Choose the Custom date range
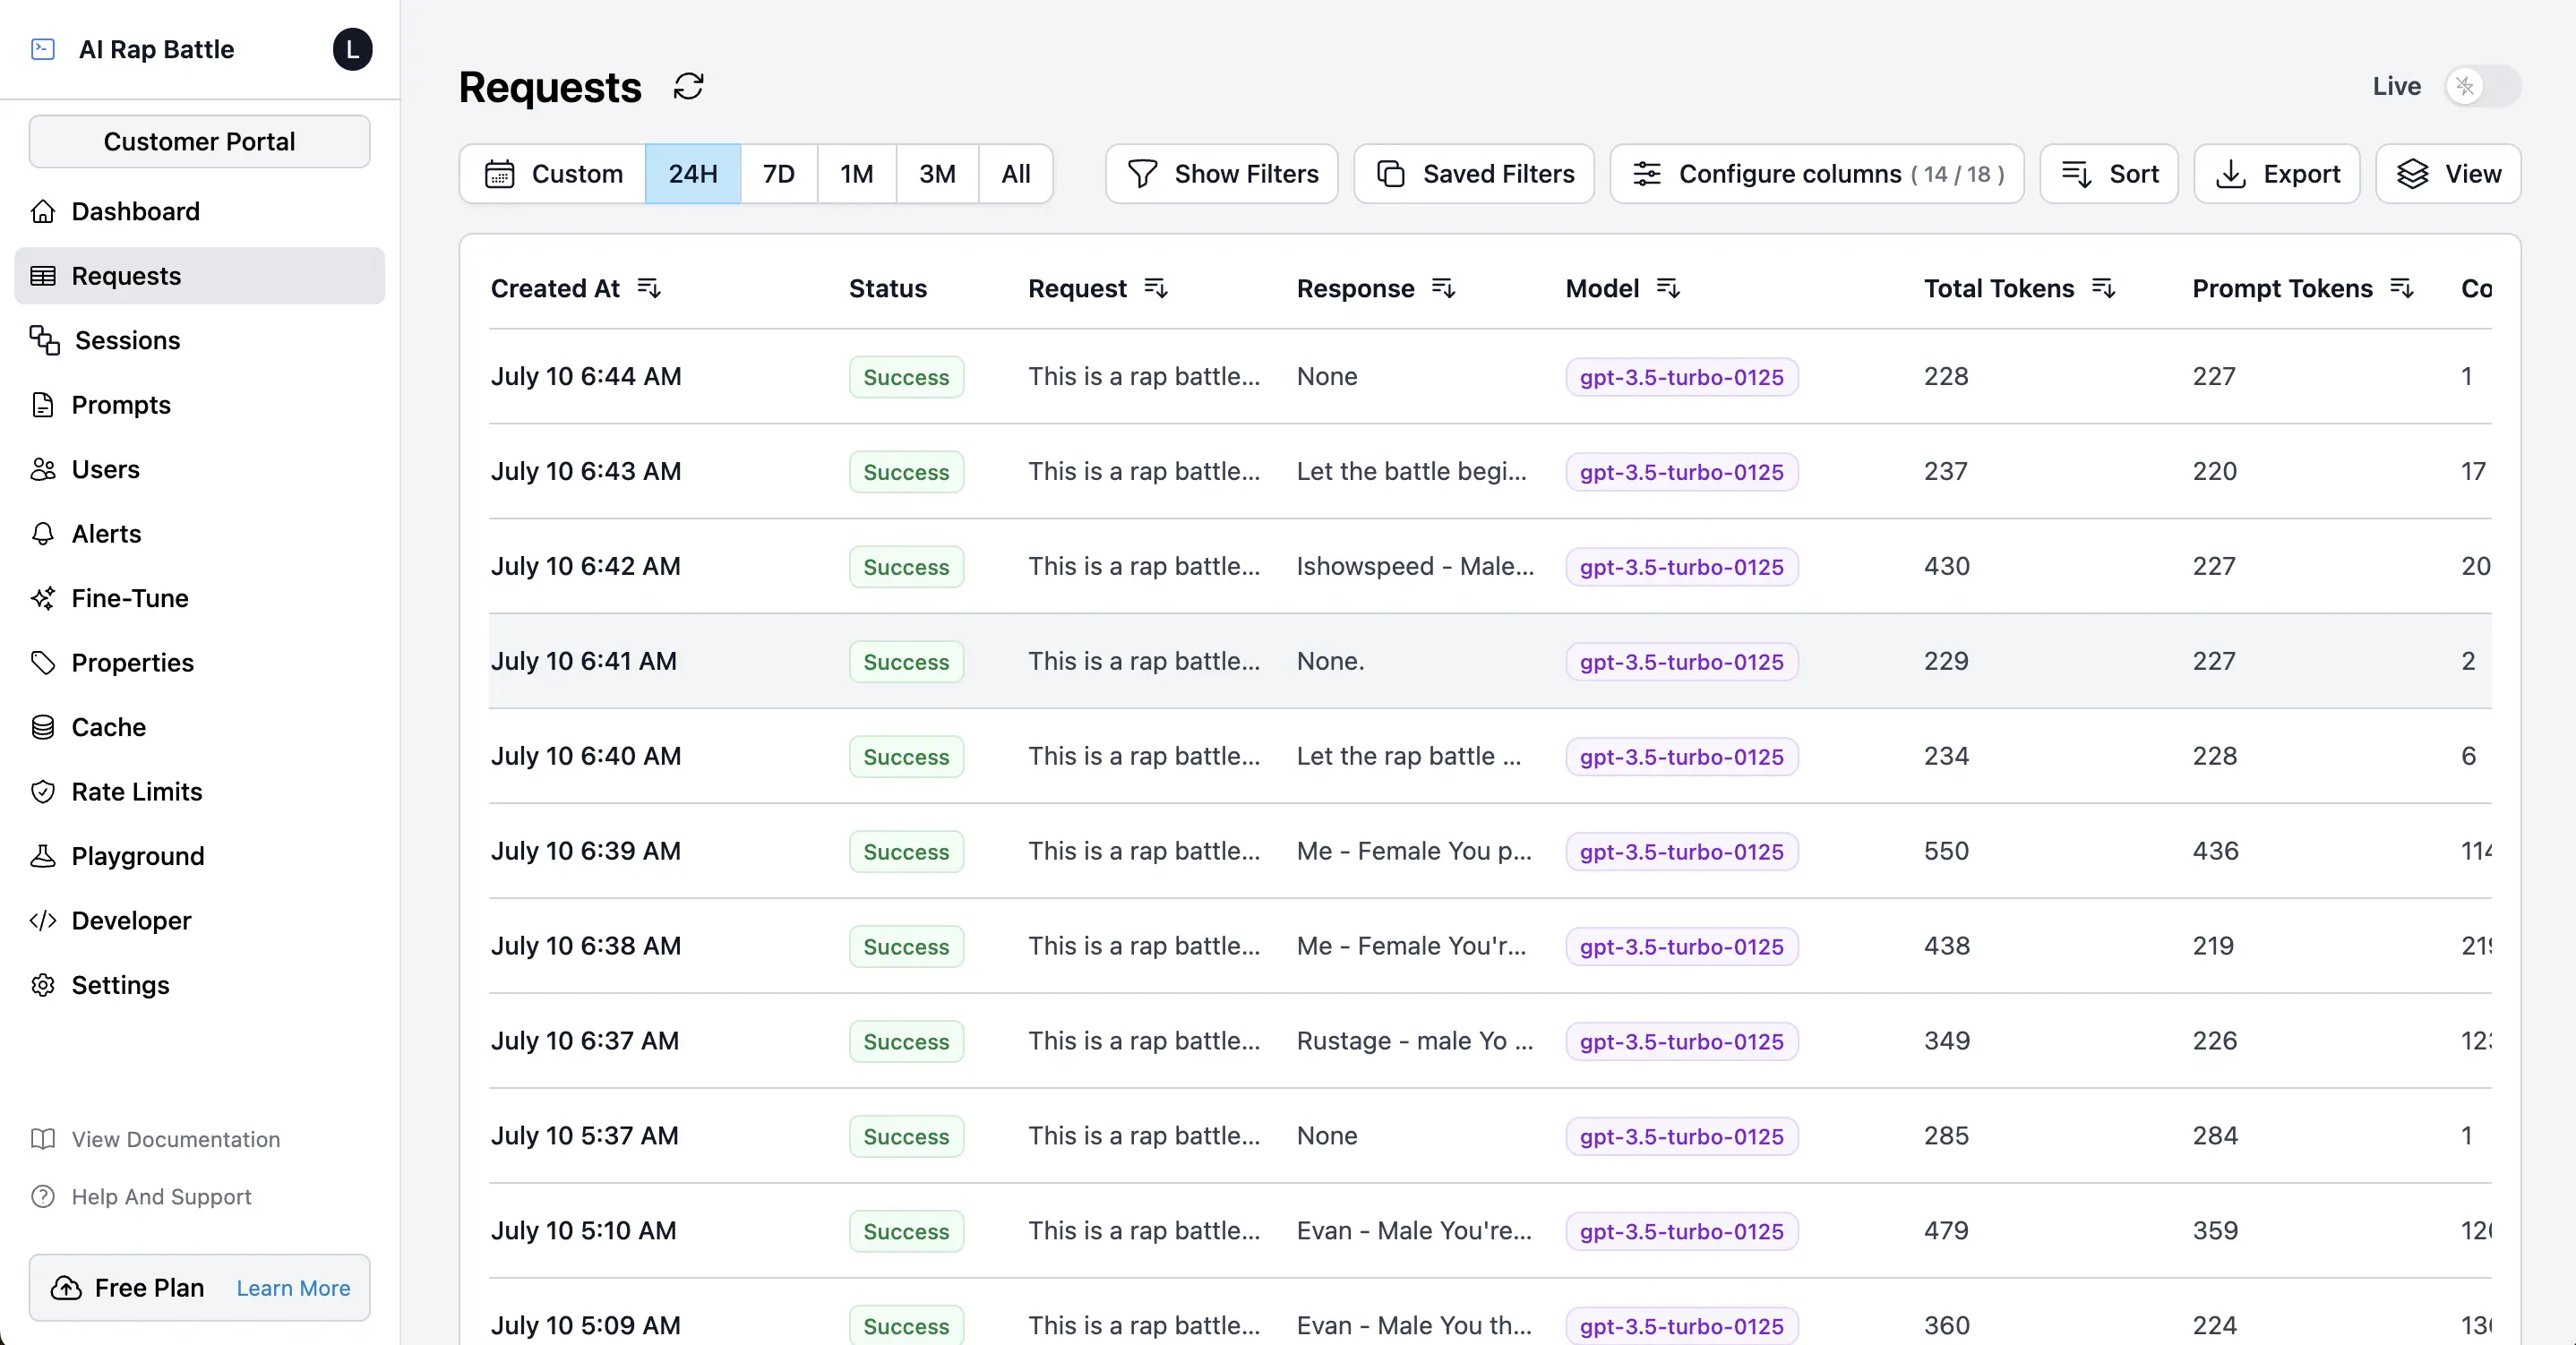The image size is (2576, 1345). [x=553, y=174]
